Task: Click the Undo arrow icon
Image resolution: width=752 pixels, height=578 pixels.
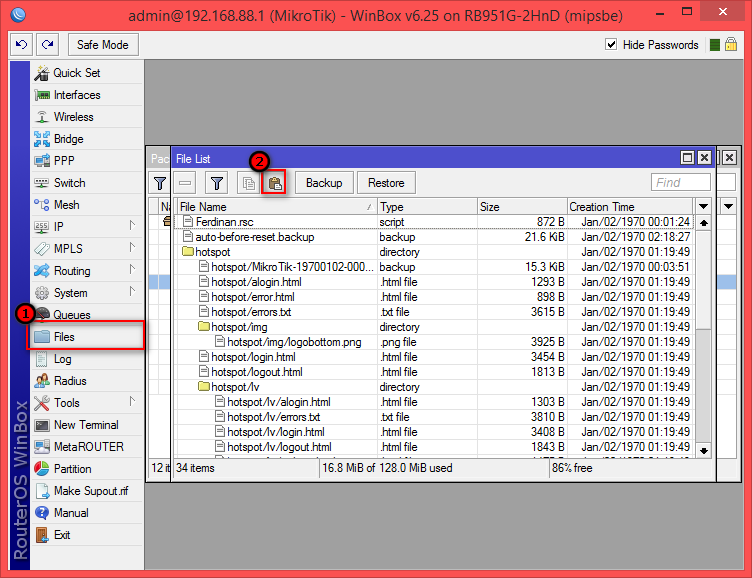Action: pyautogui.click(x=22, y=45)
